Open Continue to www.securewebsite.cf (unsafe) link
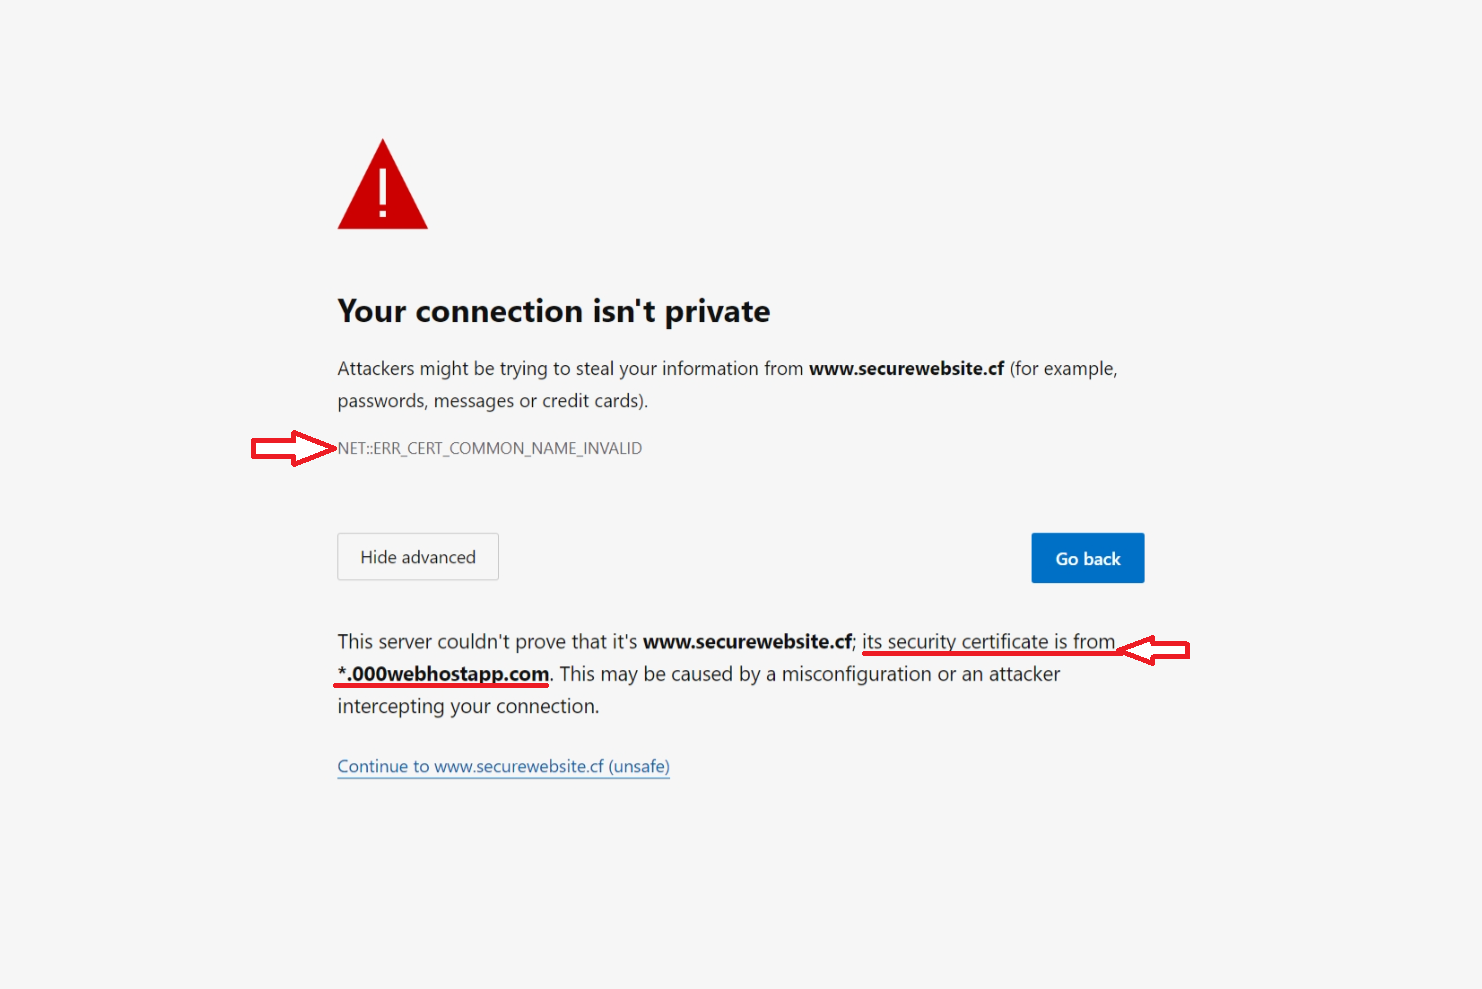Image resolution: width=1482 pixels, height=989 pixels. 503,767
